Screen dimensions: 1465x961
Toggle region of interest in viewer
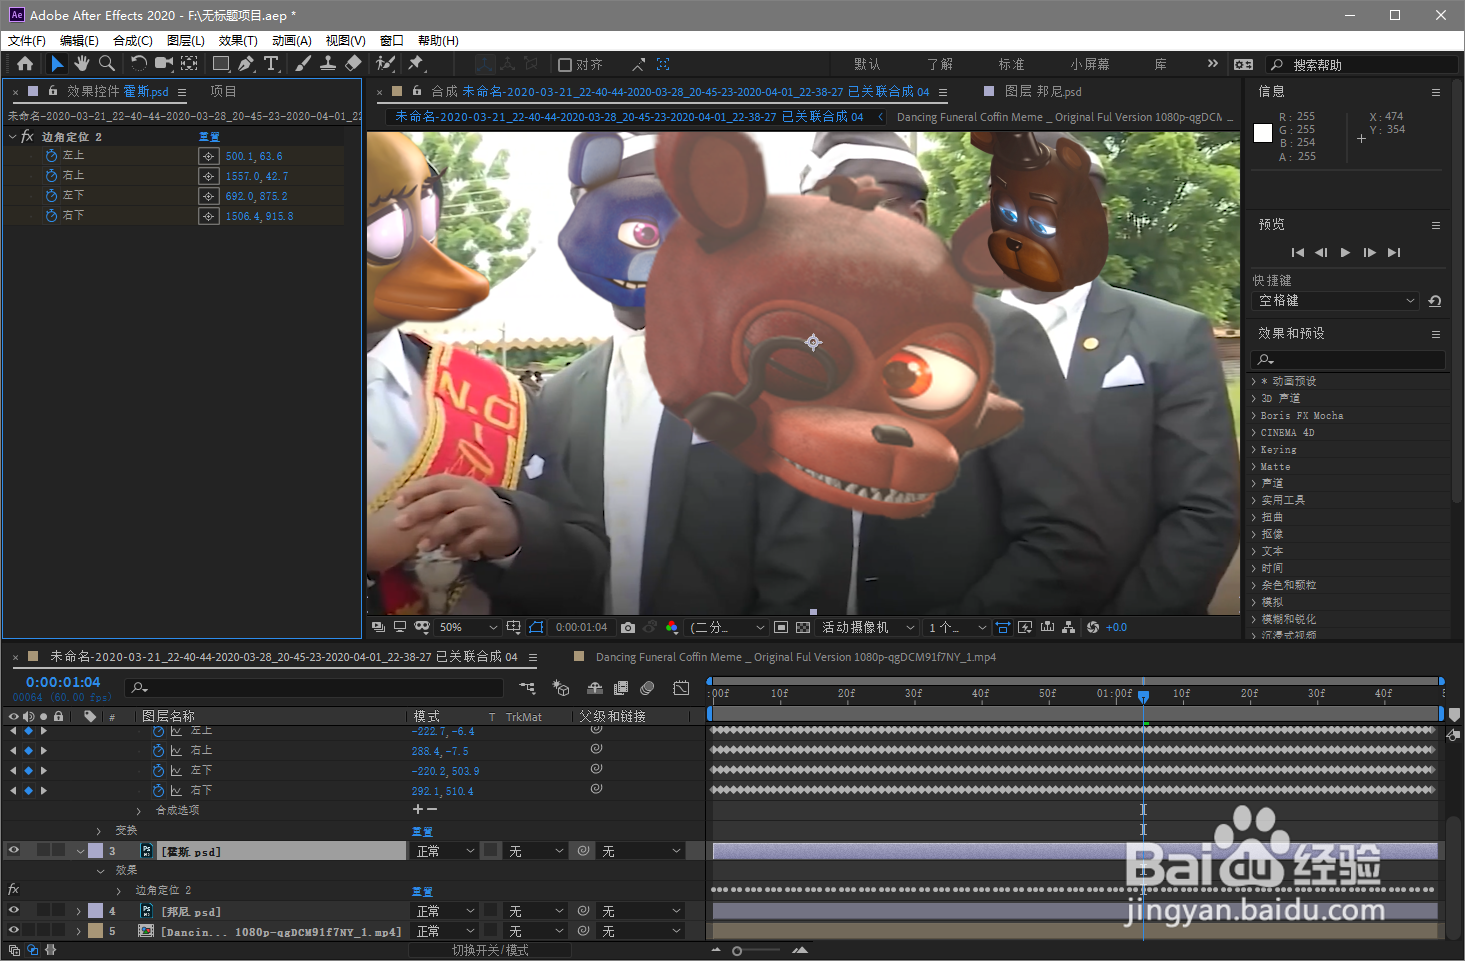click(x=782, y=627)
